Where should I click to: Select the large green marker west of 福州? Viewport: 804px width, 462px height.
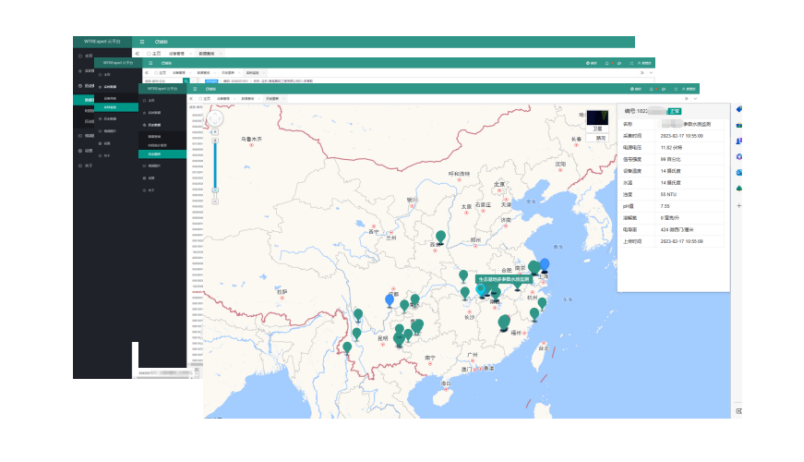(504, 323)
